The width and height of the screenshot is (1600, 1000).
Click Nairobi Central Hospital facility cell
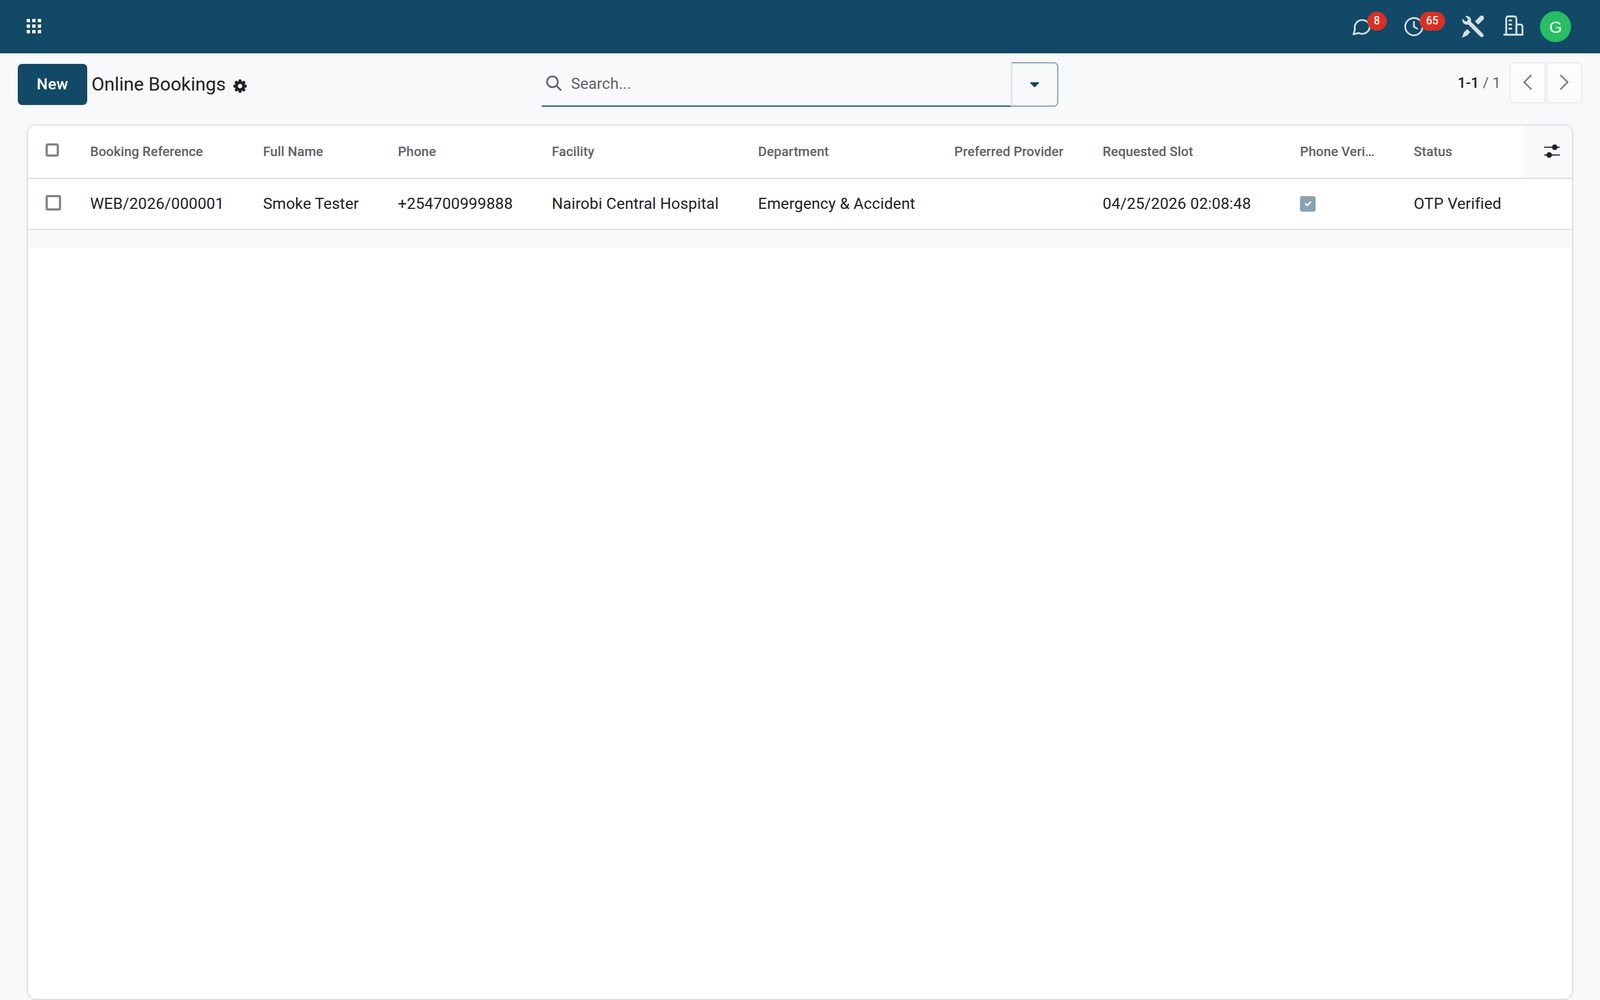[635, 204]
